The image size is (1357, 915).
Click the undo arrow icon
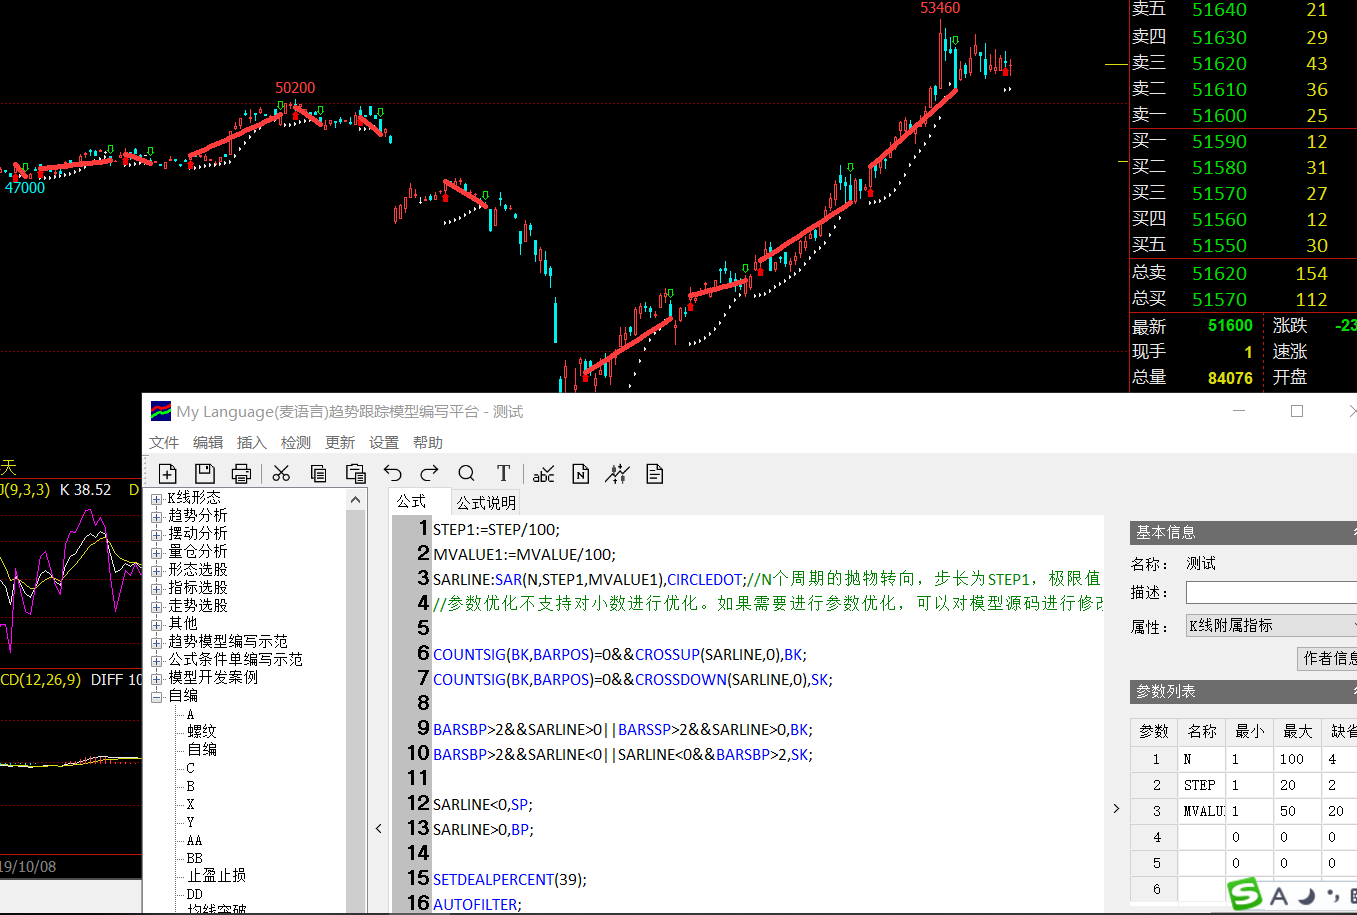[392, 474]
